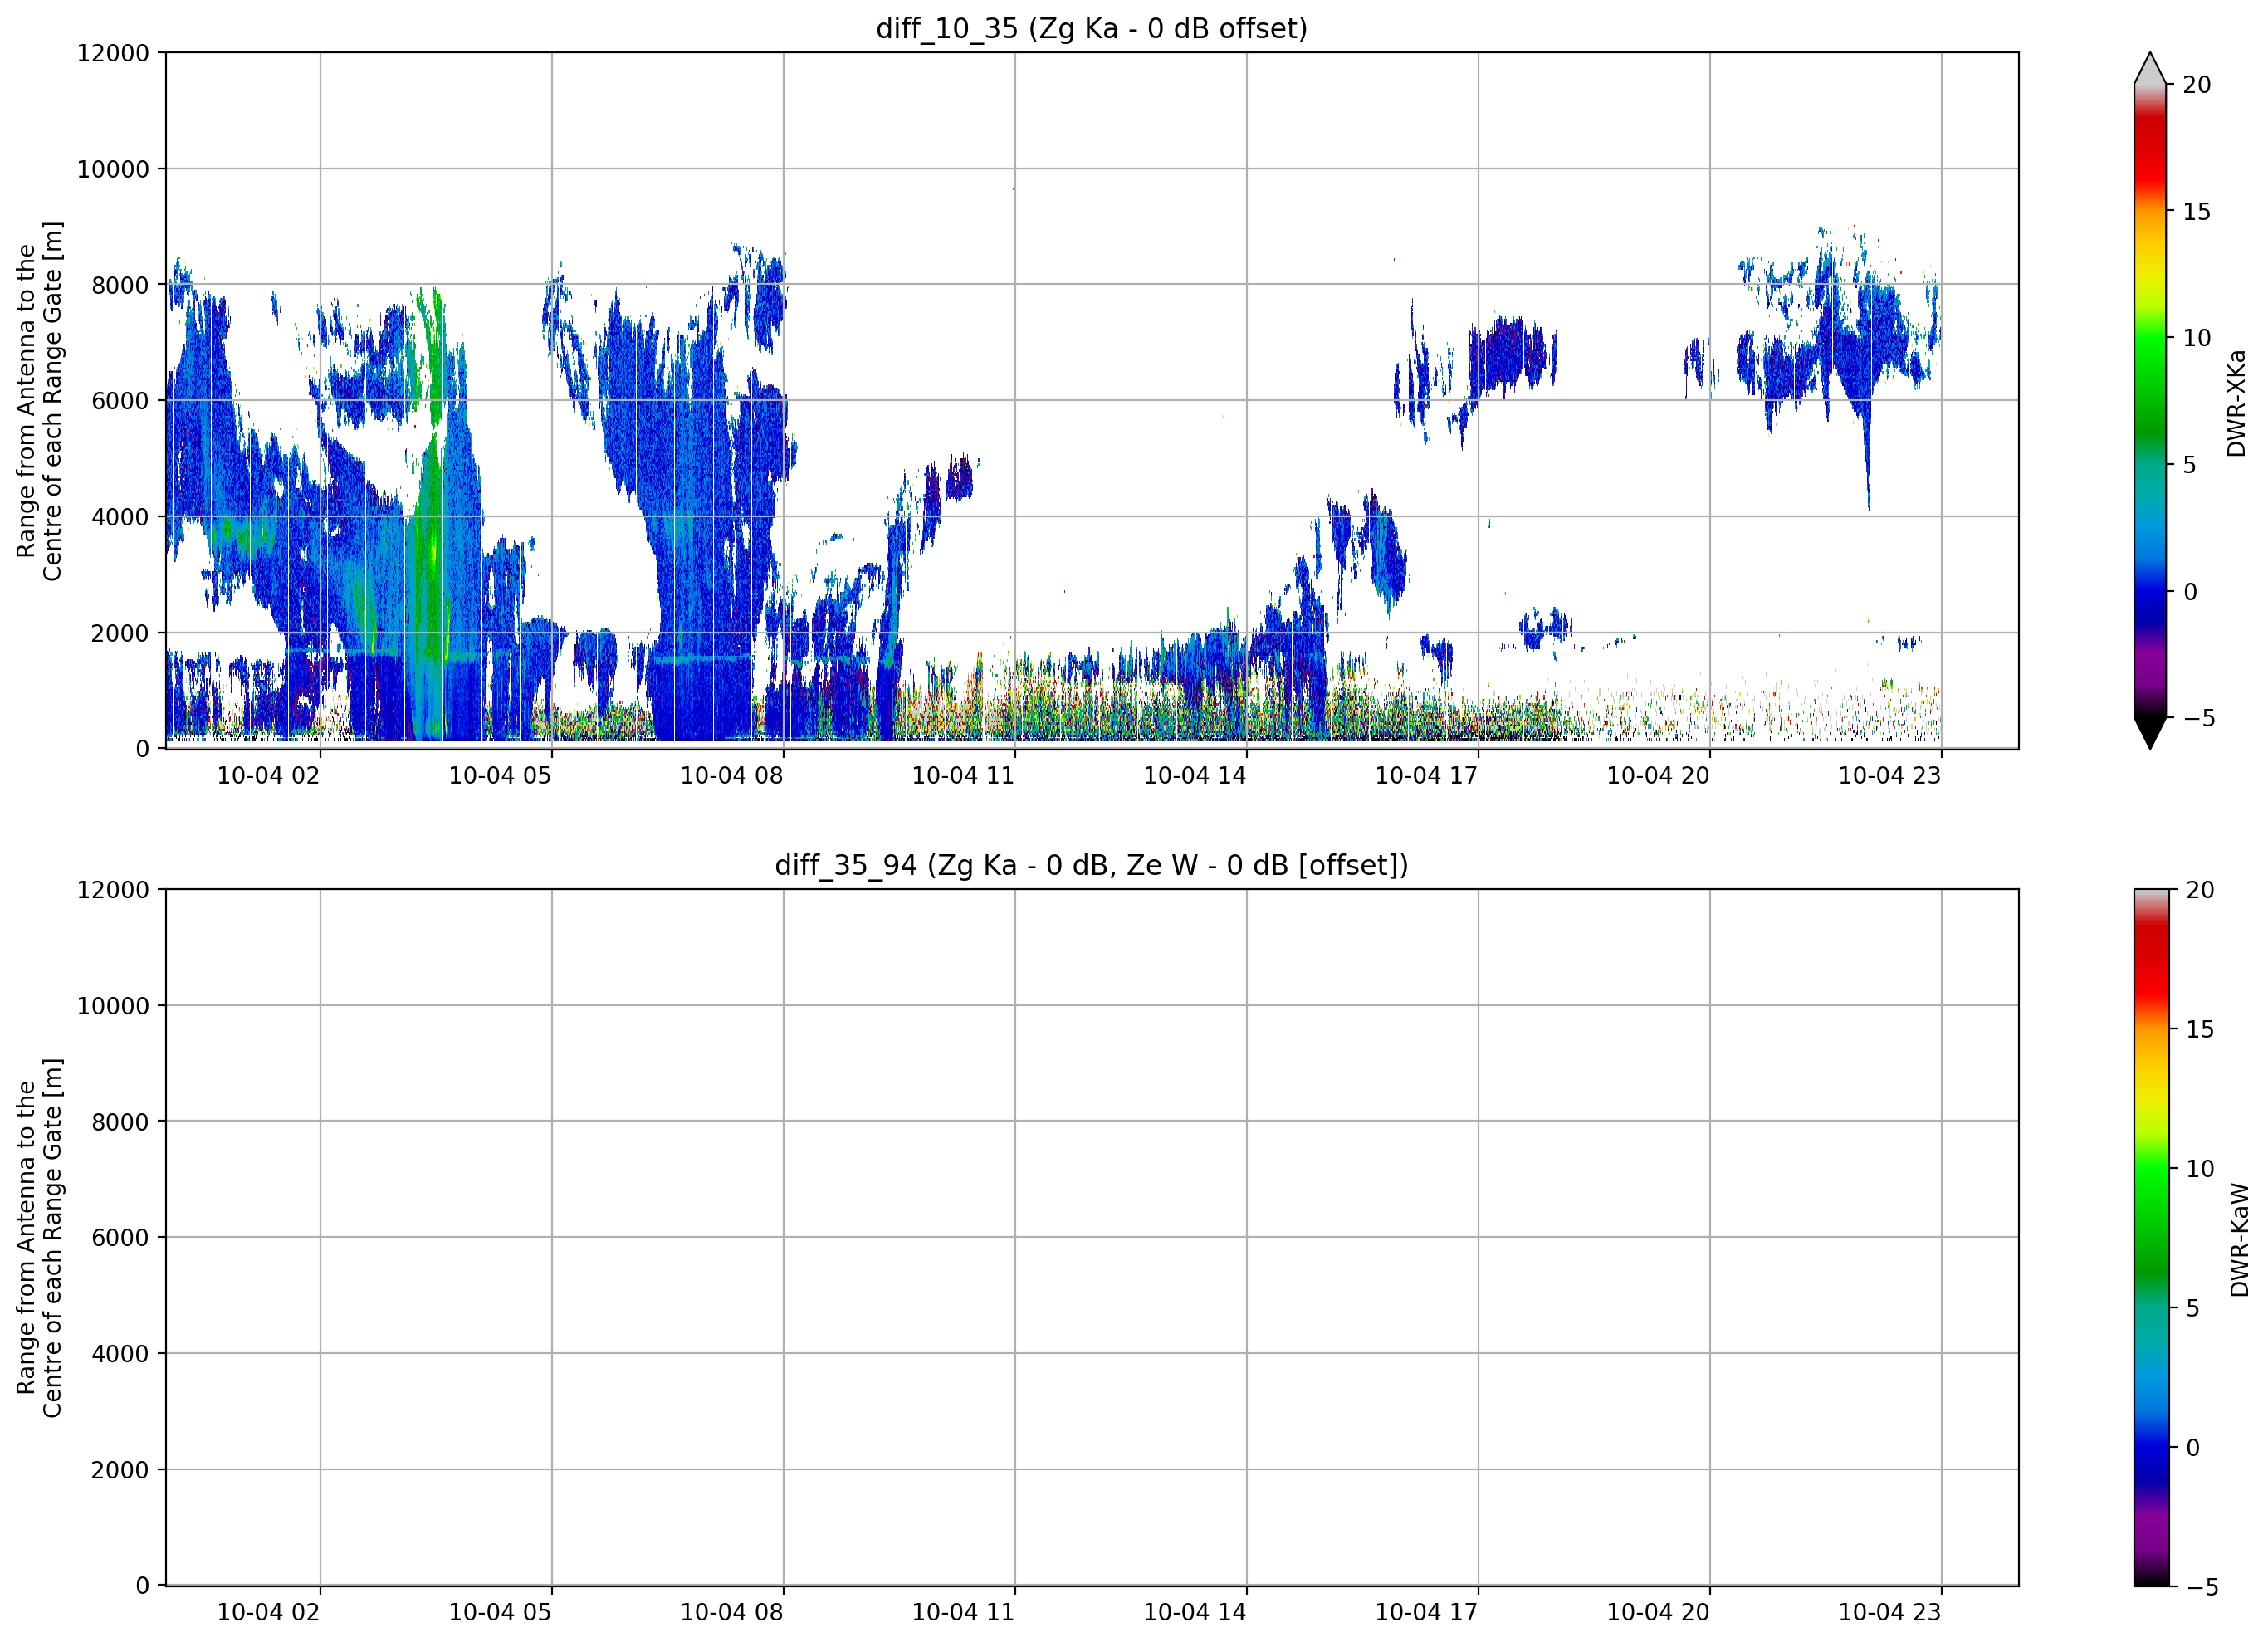Viewport: 2268px width, 1642px height.
Task: Click '10-04 23' x-tick under diff_10_35 plot
Action: (1890, 776)
